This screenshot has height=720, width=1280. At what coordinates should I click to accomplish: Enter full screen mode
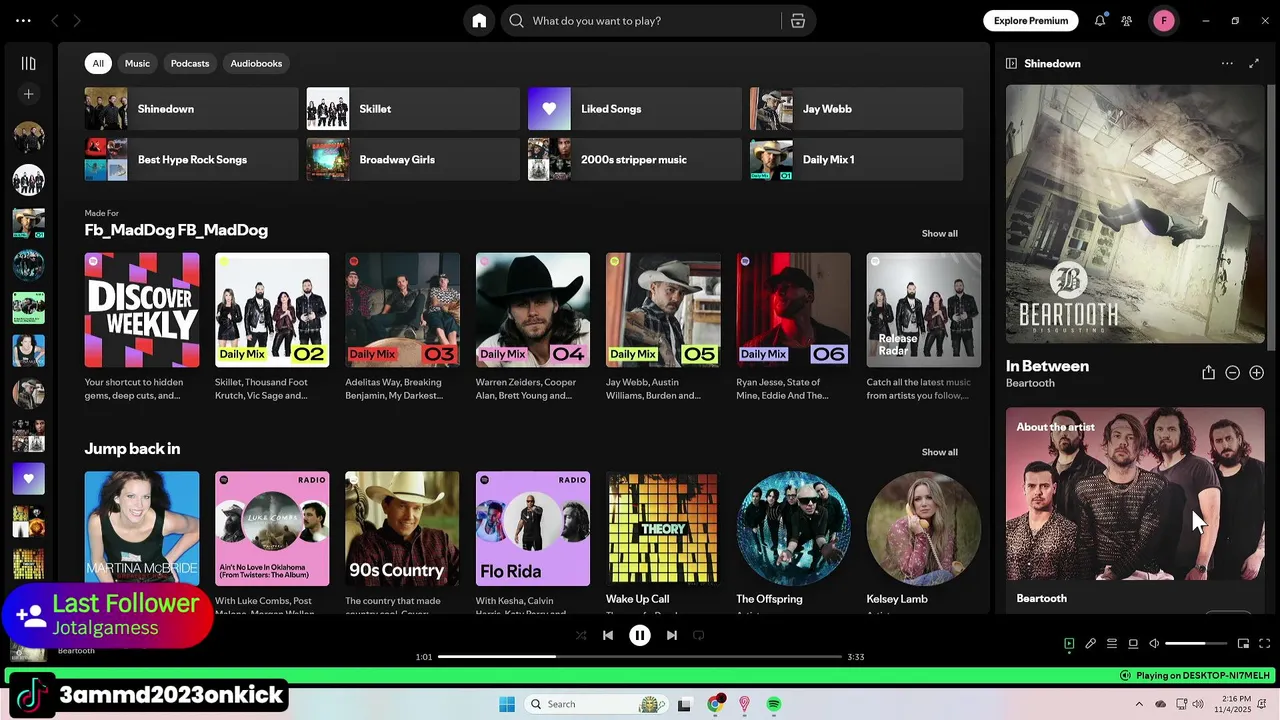point(1264,644)
